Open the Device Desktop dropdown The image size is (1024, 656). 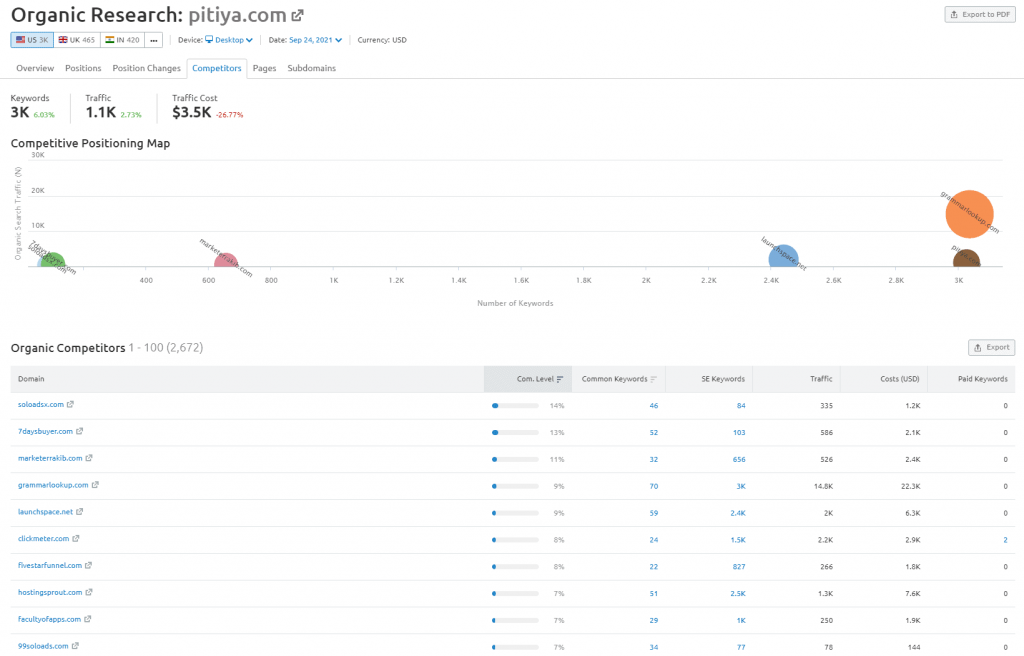tap(229, 40)
